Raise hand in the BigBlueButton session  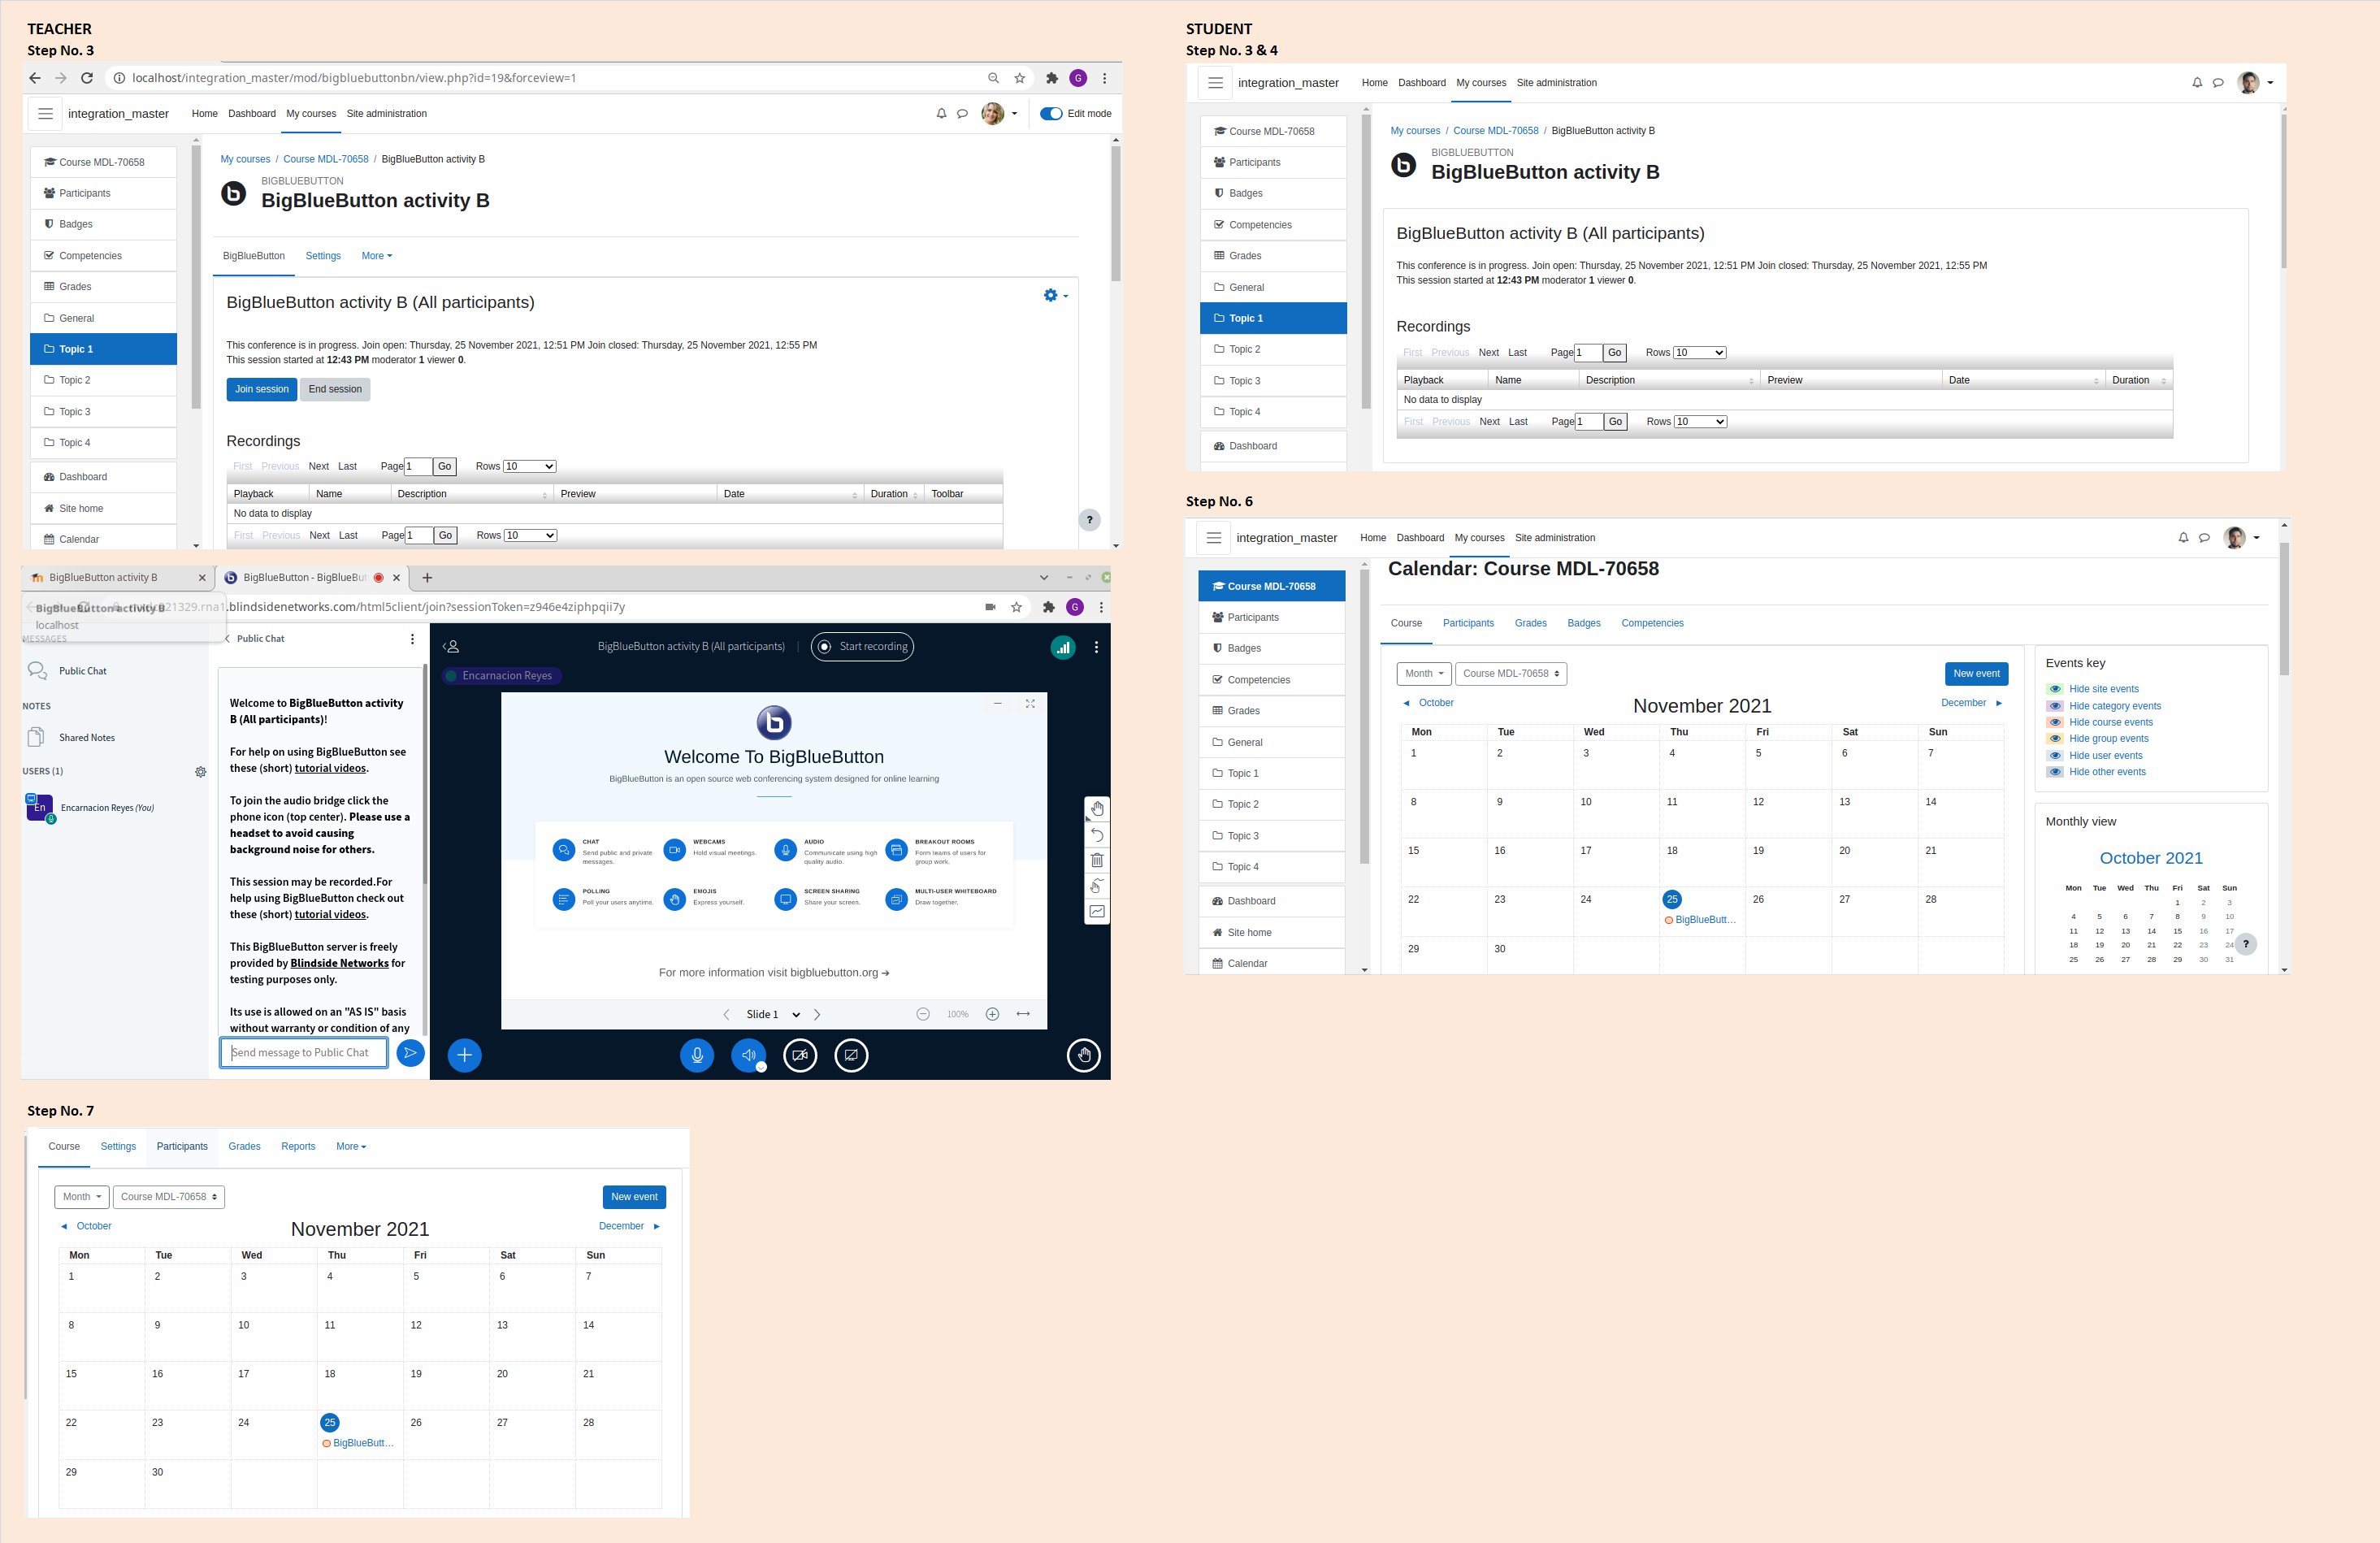point(1083,1055)
